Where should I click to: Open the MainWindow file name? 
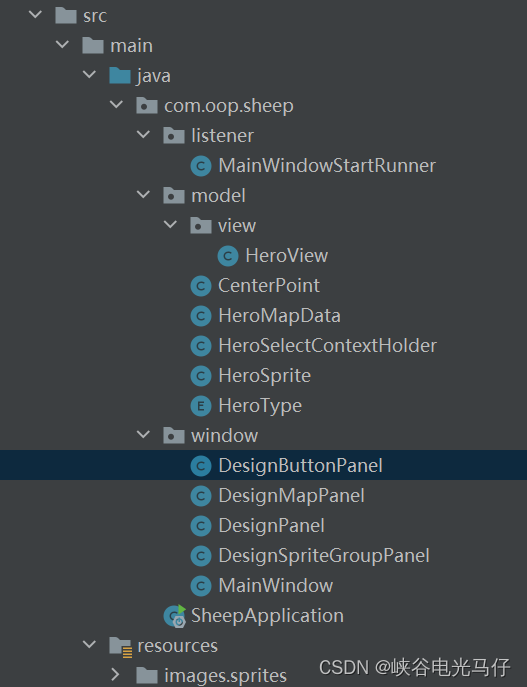(276, 586)
